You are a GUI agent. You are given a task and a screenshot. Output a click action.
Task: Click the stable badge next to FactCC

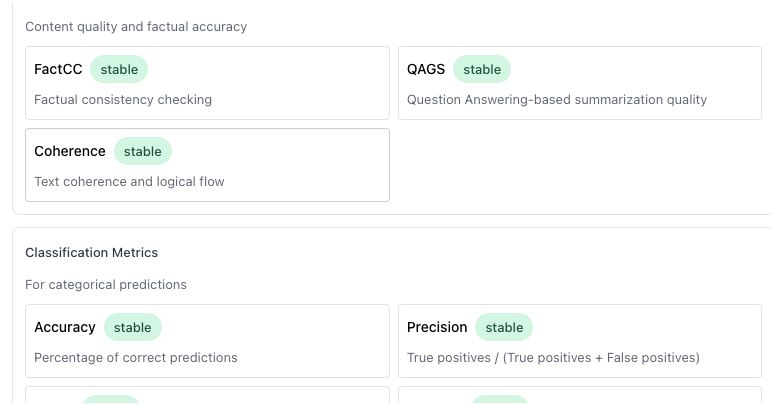click(x=119, y=69)
